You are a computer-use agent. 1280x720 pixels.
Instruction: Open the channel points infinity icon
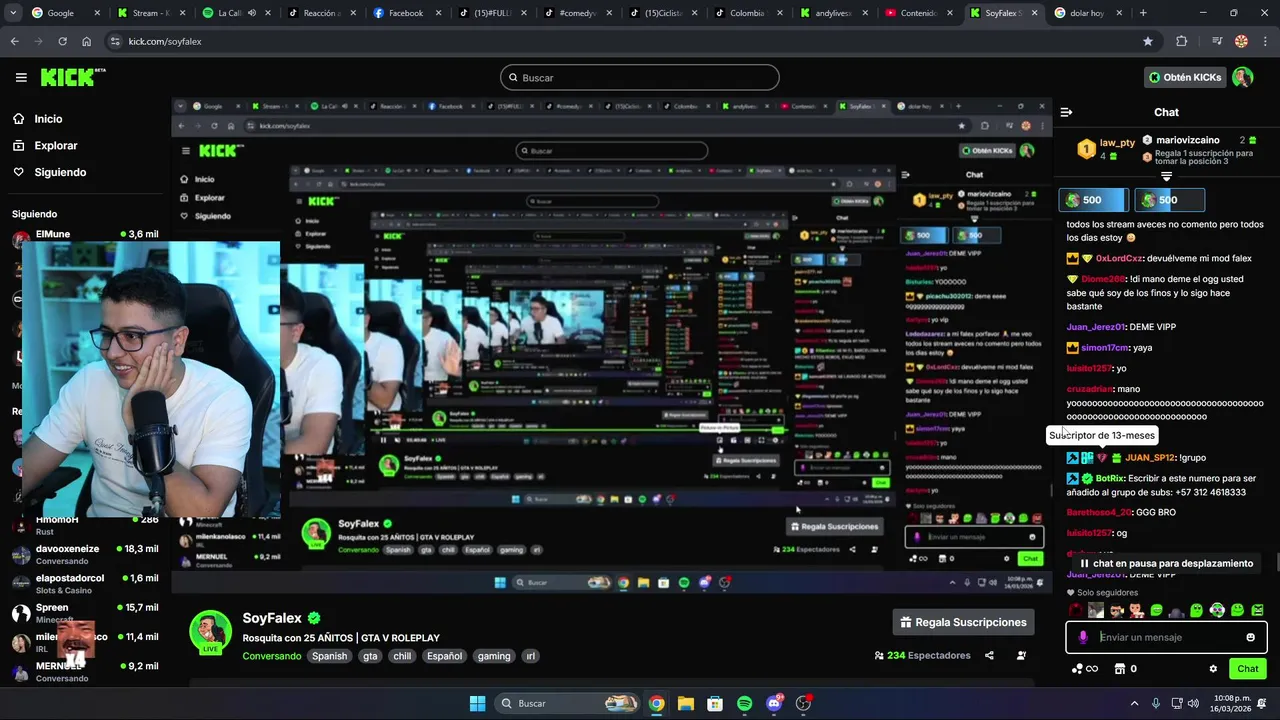1085,669
